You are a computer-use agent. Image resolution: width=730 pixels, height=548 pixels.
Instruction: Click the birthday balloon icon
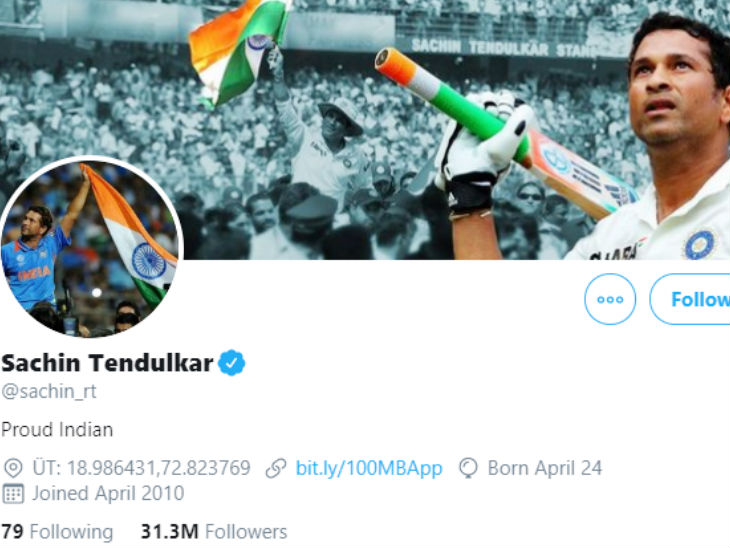point(468,468)
